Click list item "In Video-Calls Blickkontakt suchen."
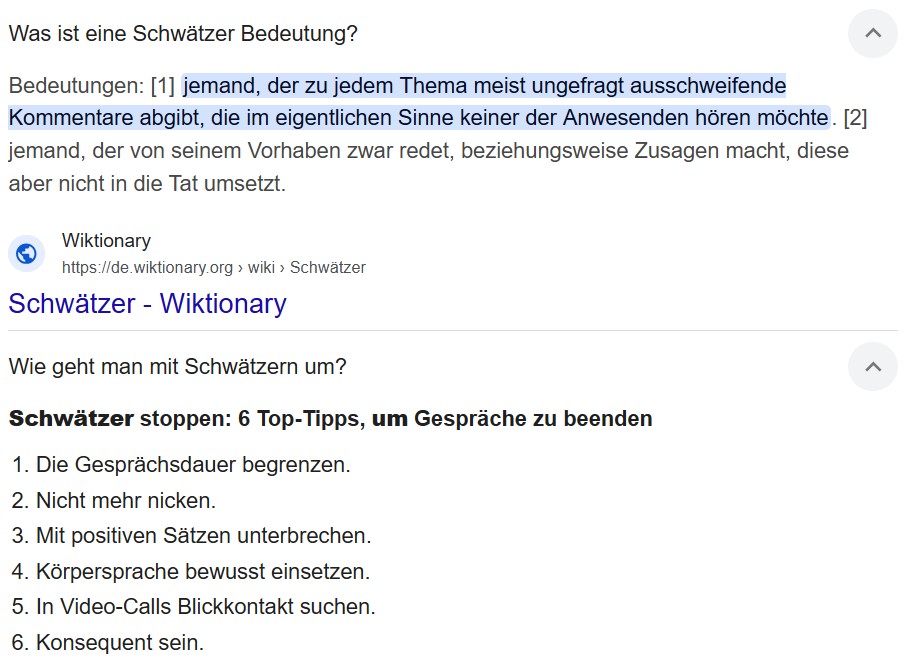Image resolution: width=907 pixels, height=663 pixels. (x=205, y=607)
